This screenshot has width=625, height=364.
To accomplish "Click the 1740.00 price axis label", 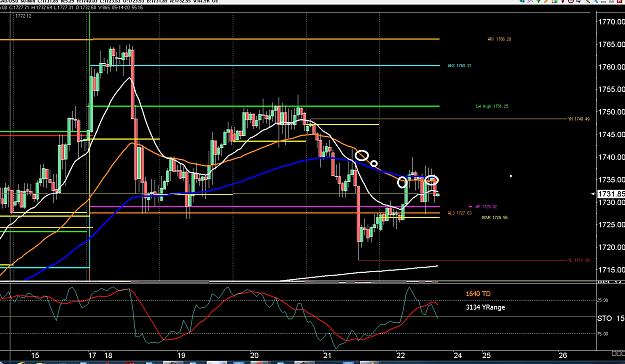I will click(x=611, y=157).
